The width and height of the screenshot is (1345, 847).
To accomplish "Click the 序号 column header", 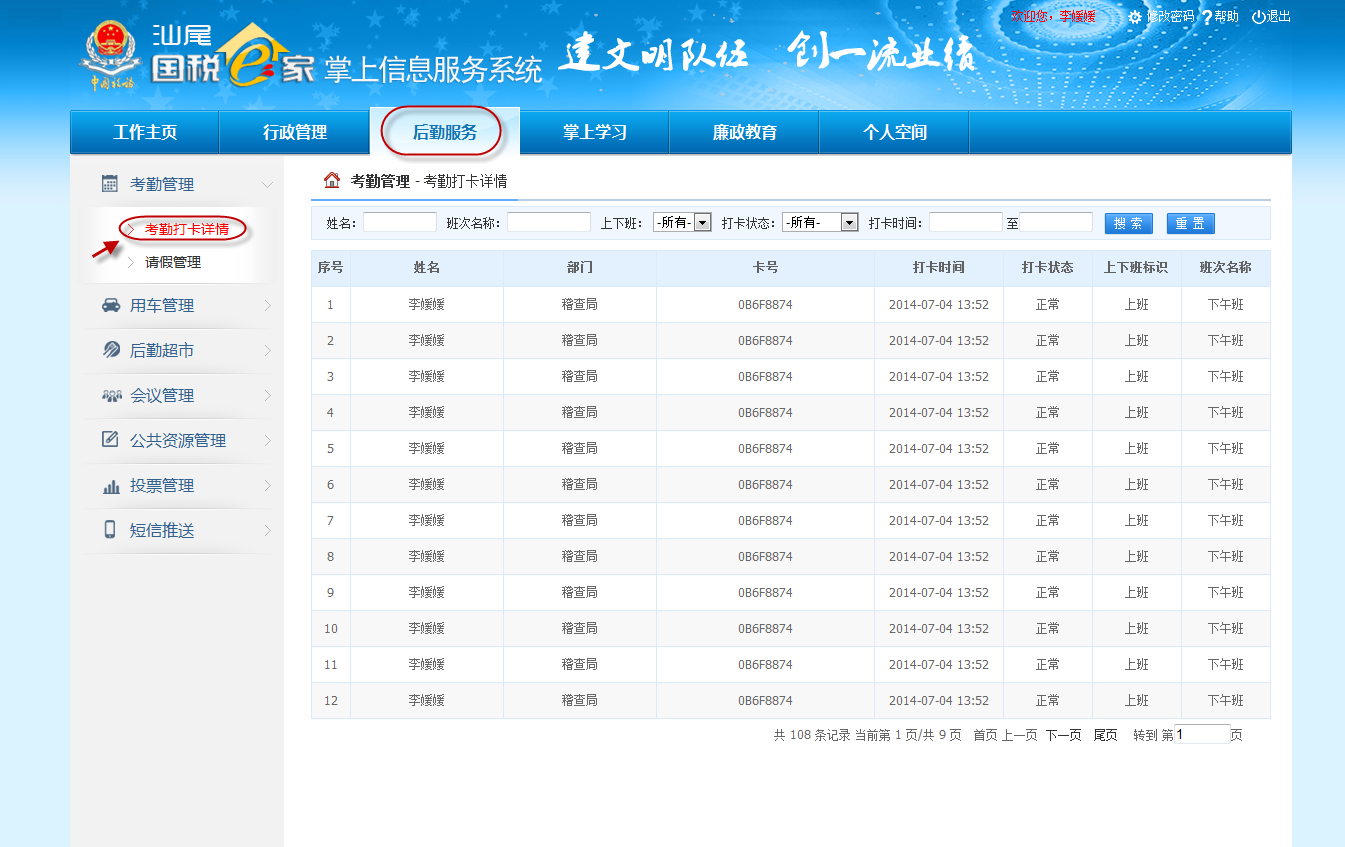I will (331, 268).
